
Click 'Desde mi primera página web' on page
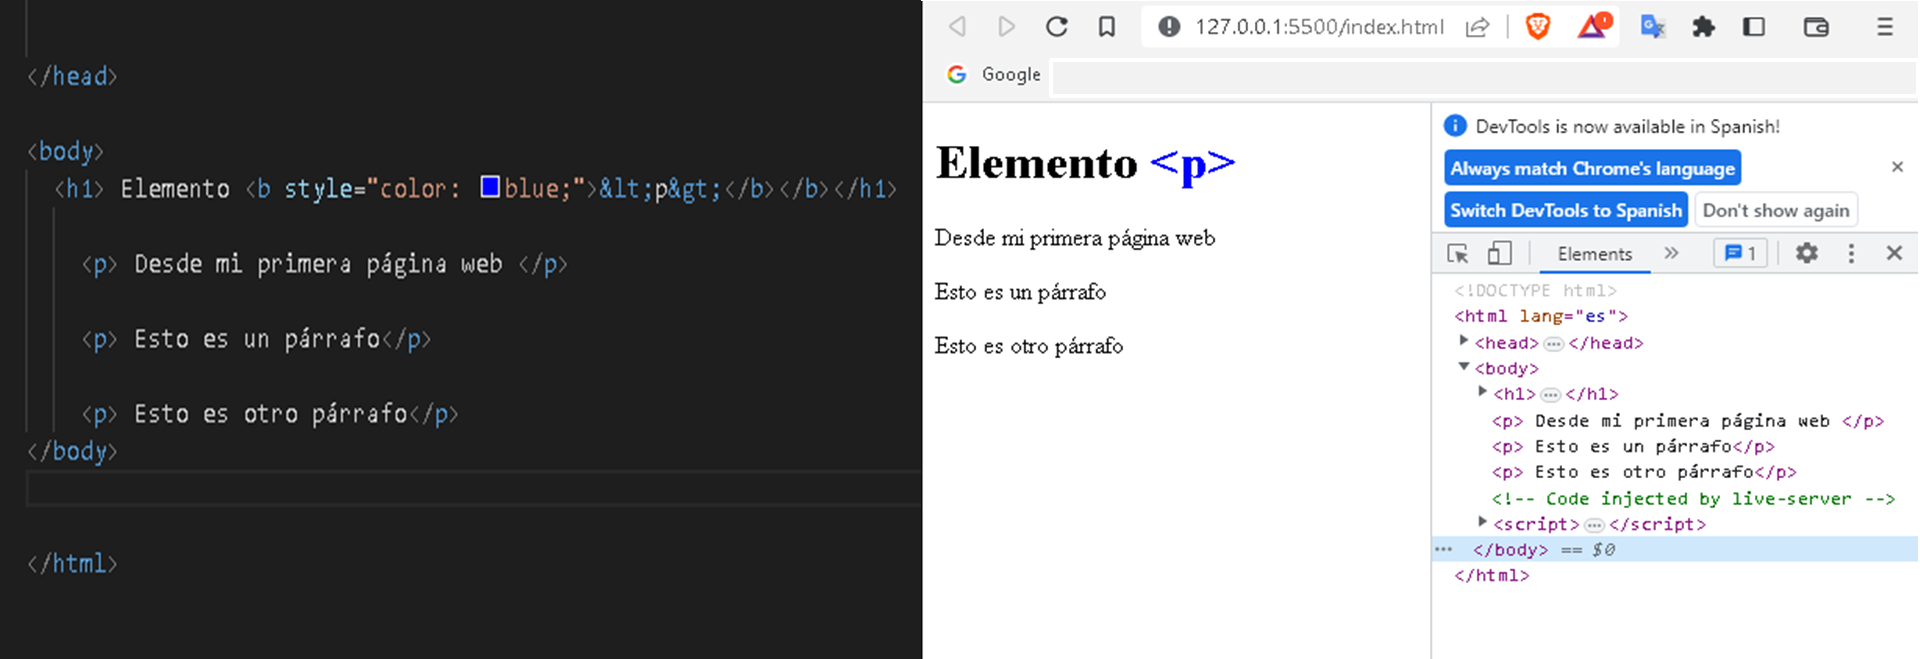coord(1074,238)
